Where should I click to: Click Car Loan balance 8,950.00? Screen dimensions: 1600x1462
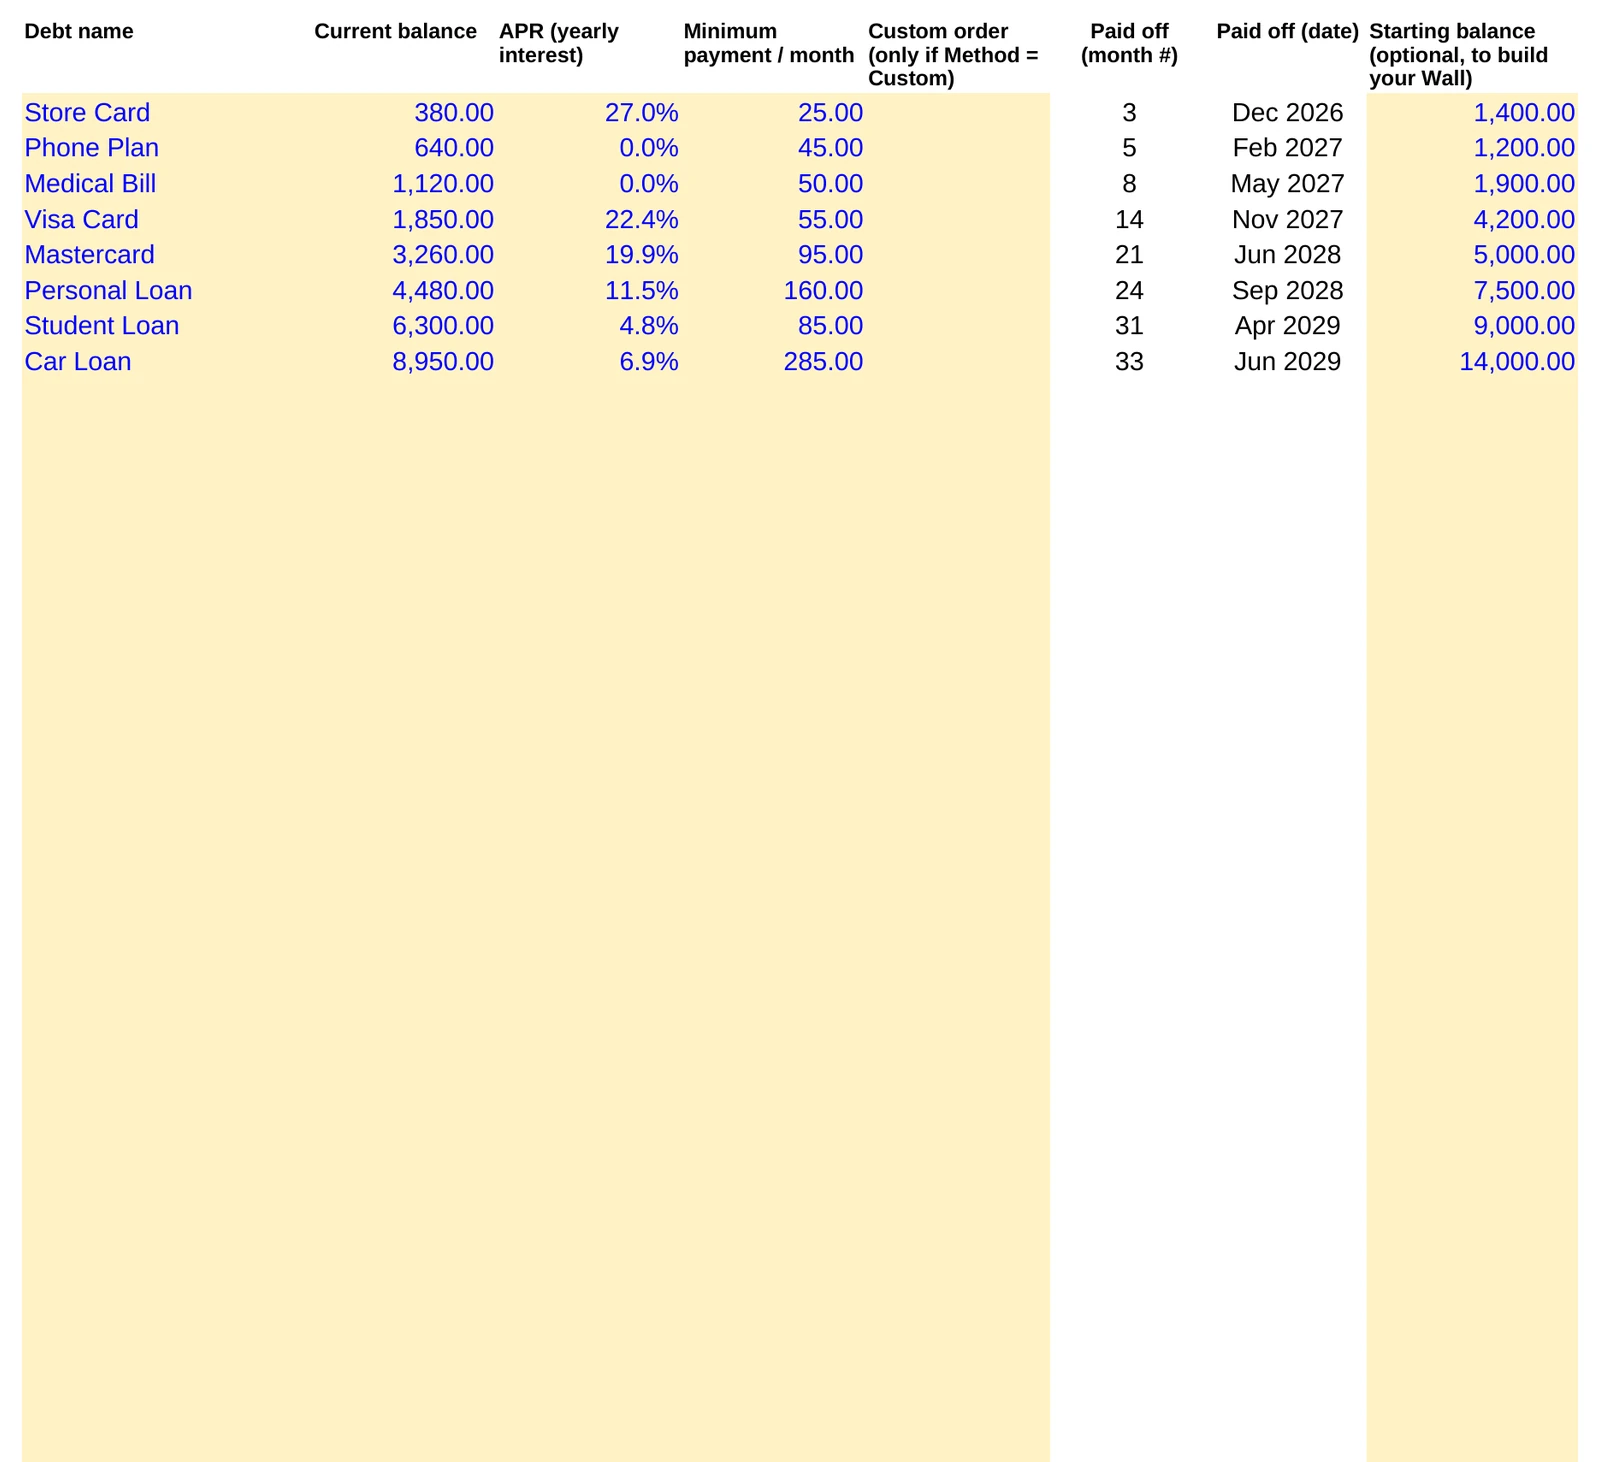443,361
